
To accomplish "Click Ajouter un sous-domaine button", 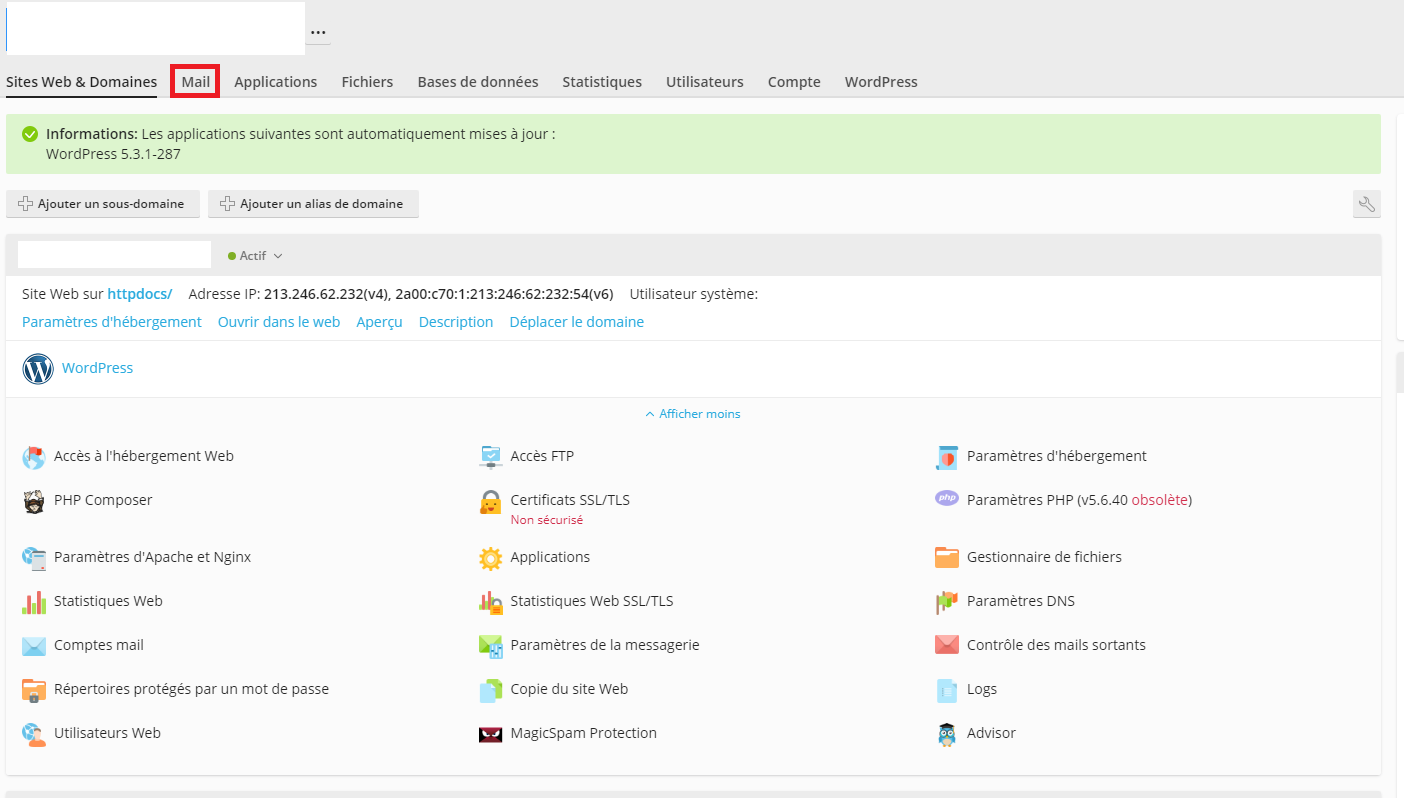I will [103, 204].
